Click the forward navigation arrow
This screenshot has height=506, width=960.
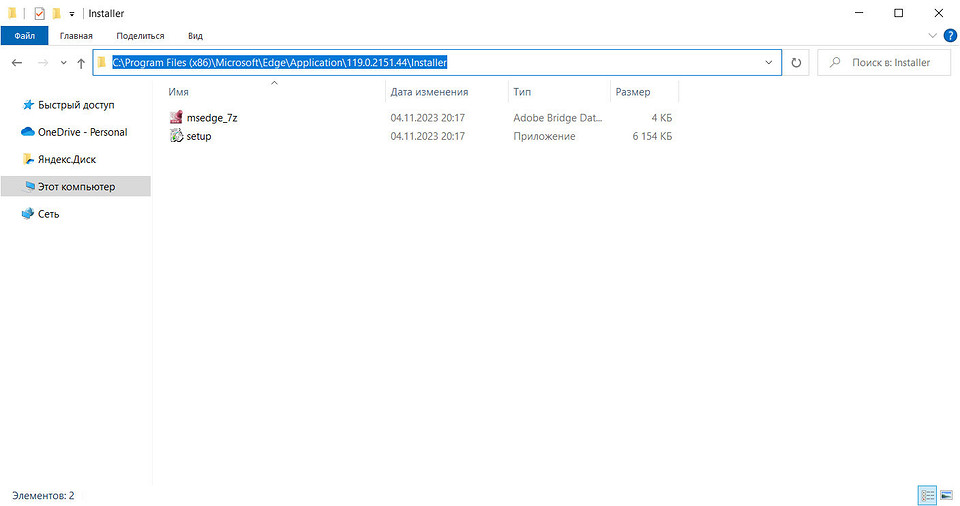coord(43,62)
